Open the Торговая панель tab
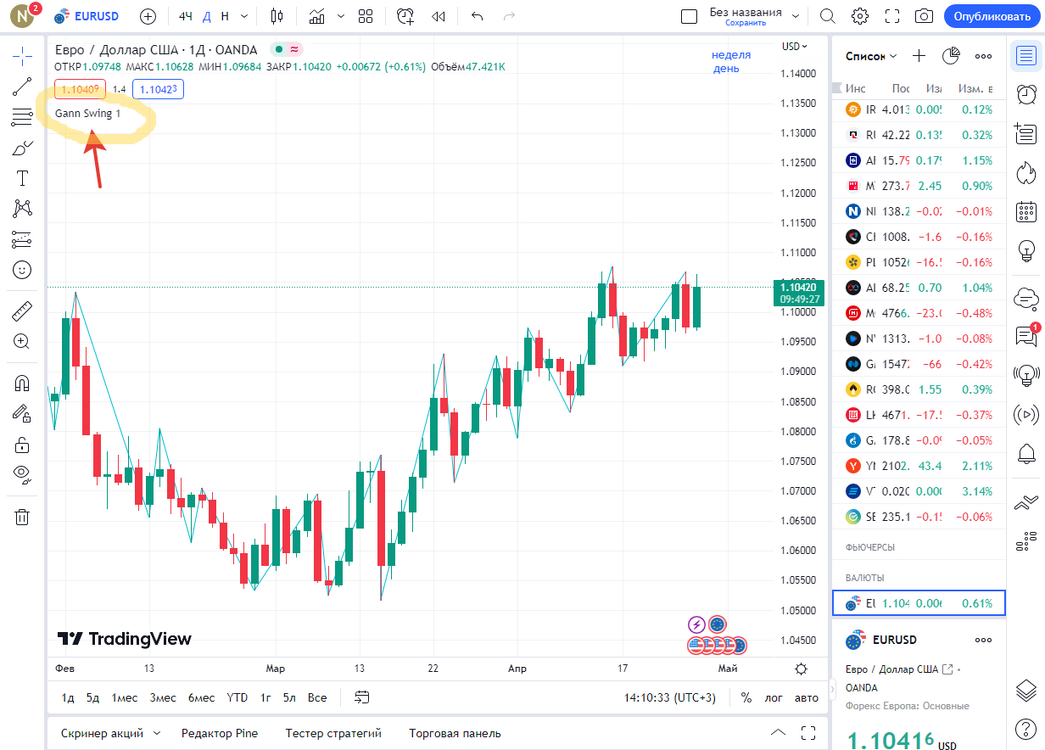Viewport: 1045px width, 750px height. coord(455,733)
